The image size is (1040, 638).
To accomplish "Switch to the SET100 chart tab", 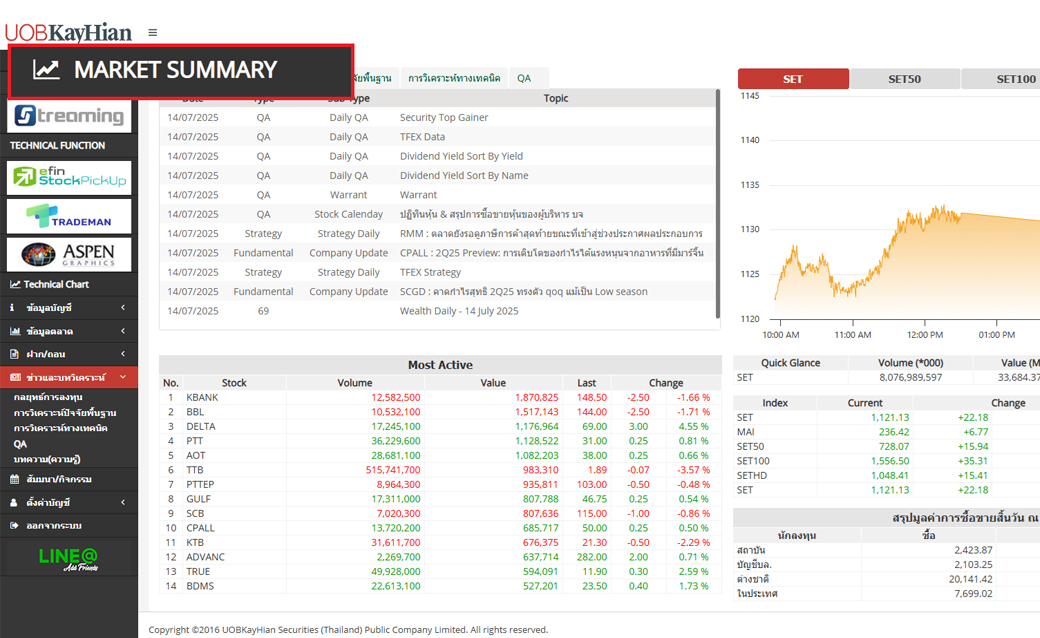I will (x=1001, y=79).
